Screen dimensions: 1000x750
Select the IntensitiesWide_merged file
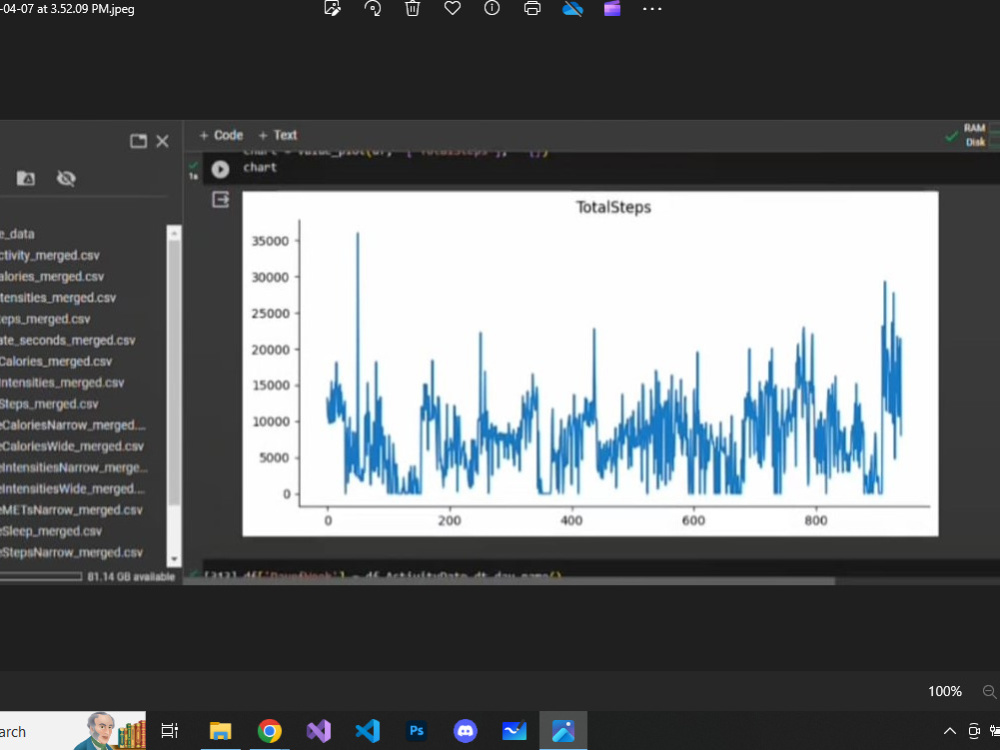point(72,489)
